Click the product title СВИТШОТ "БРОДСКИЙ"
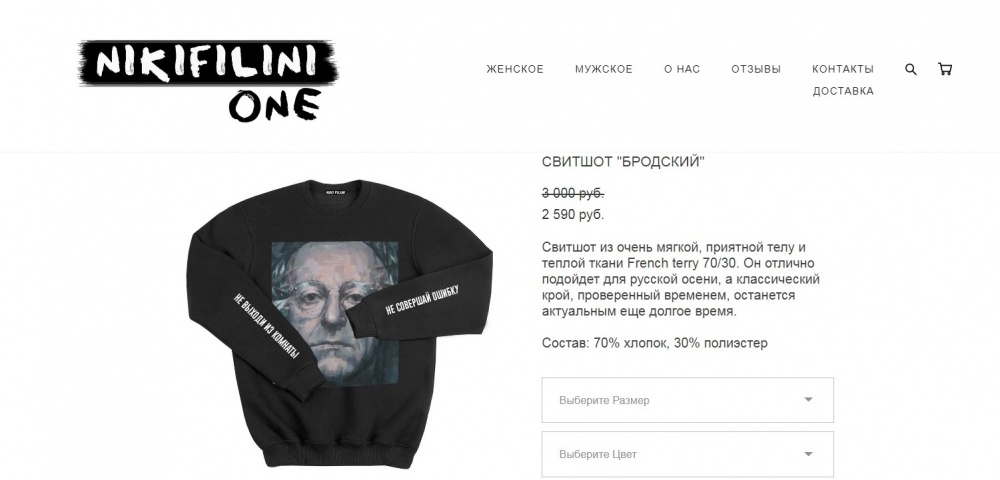This screenshot has width=1000, height=480. tap(623, 162)
